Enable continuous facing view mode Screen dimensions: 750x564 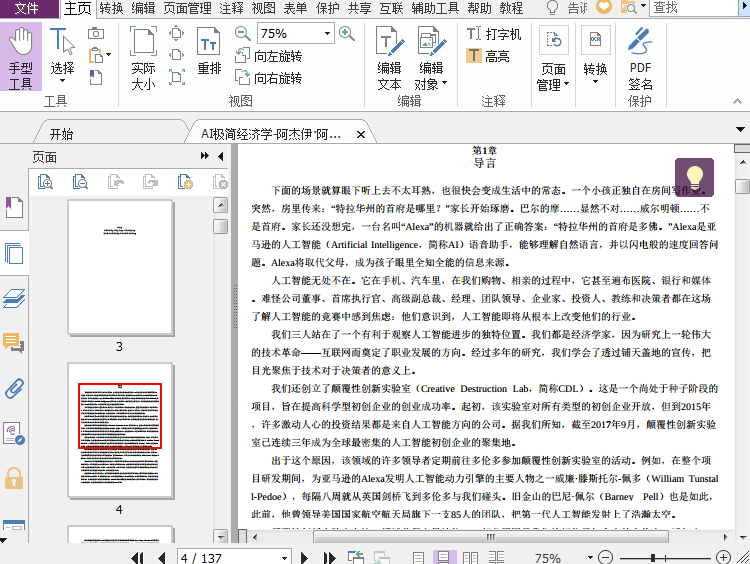click(x=496, y=558)
